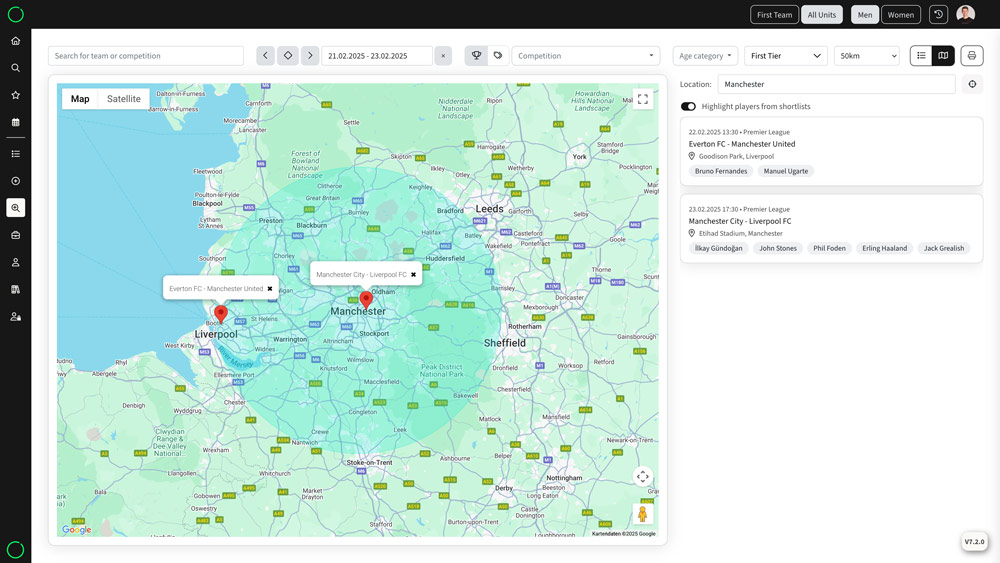Use current location crosshair button
Screen dimensions: 1000x563
[972, 84]
